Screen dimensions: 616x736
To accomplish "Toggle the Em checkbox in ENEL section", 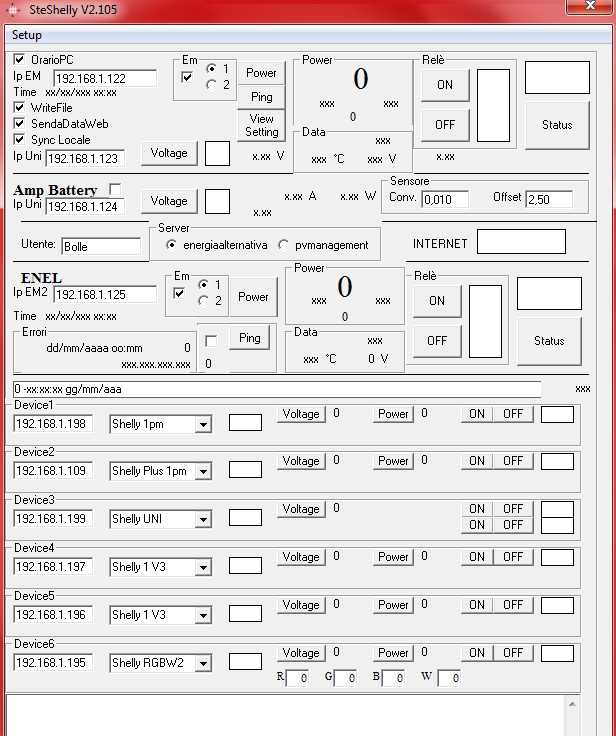I will [x=179, y=293].
